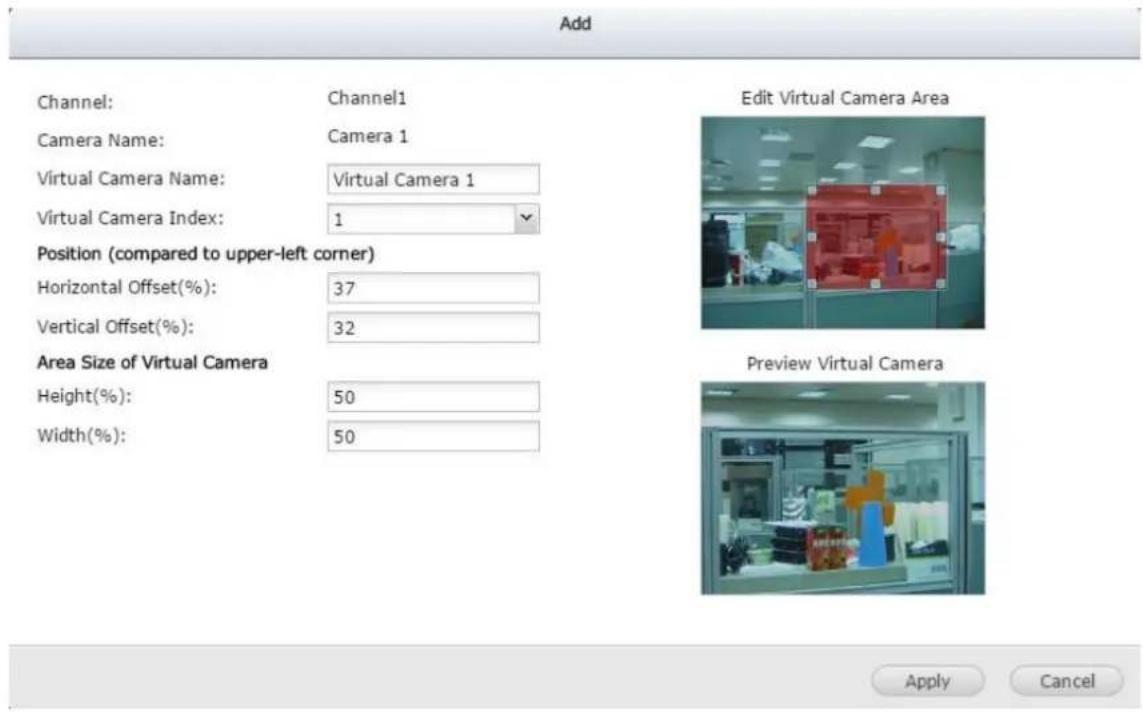Click the top-middle handle of red area
The image size is (1143, 712).
pos(875,190)
